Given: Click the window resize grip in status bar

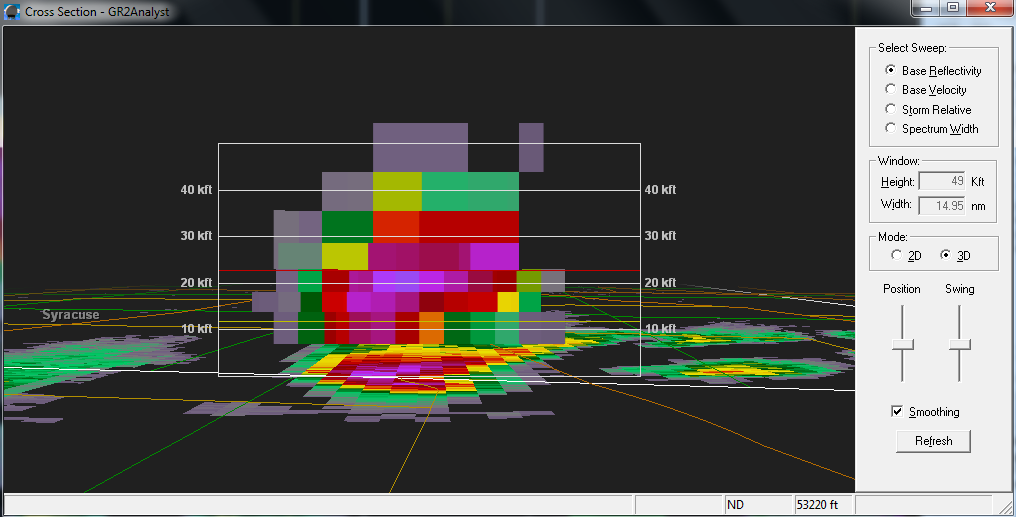Looking at the screenshot, I should point(1006,507).
